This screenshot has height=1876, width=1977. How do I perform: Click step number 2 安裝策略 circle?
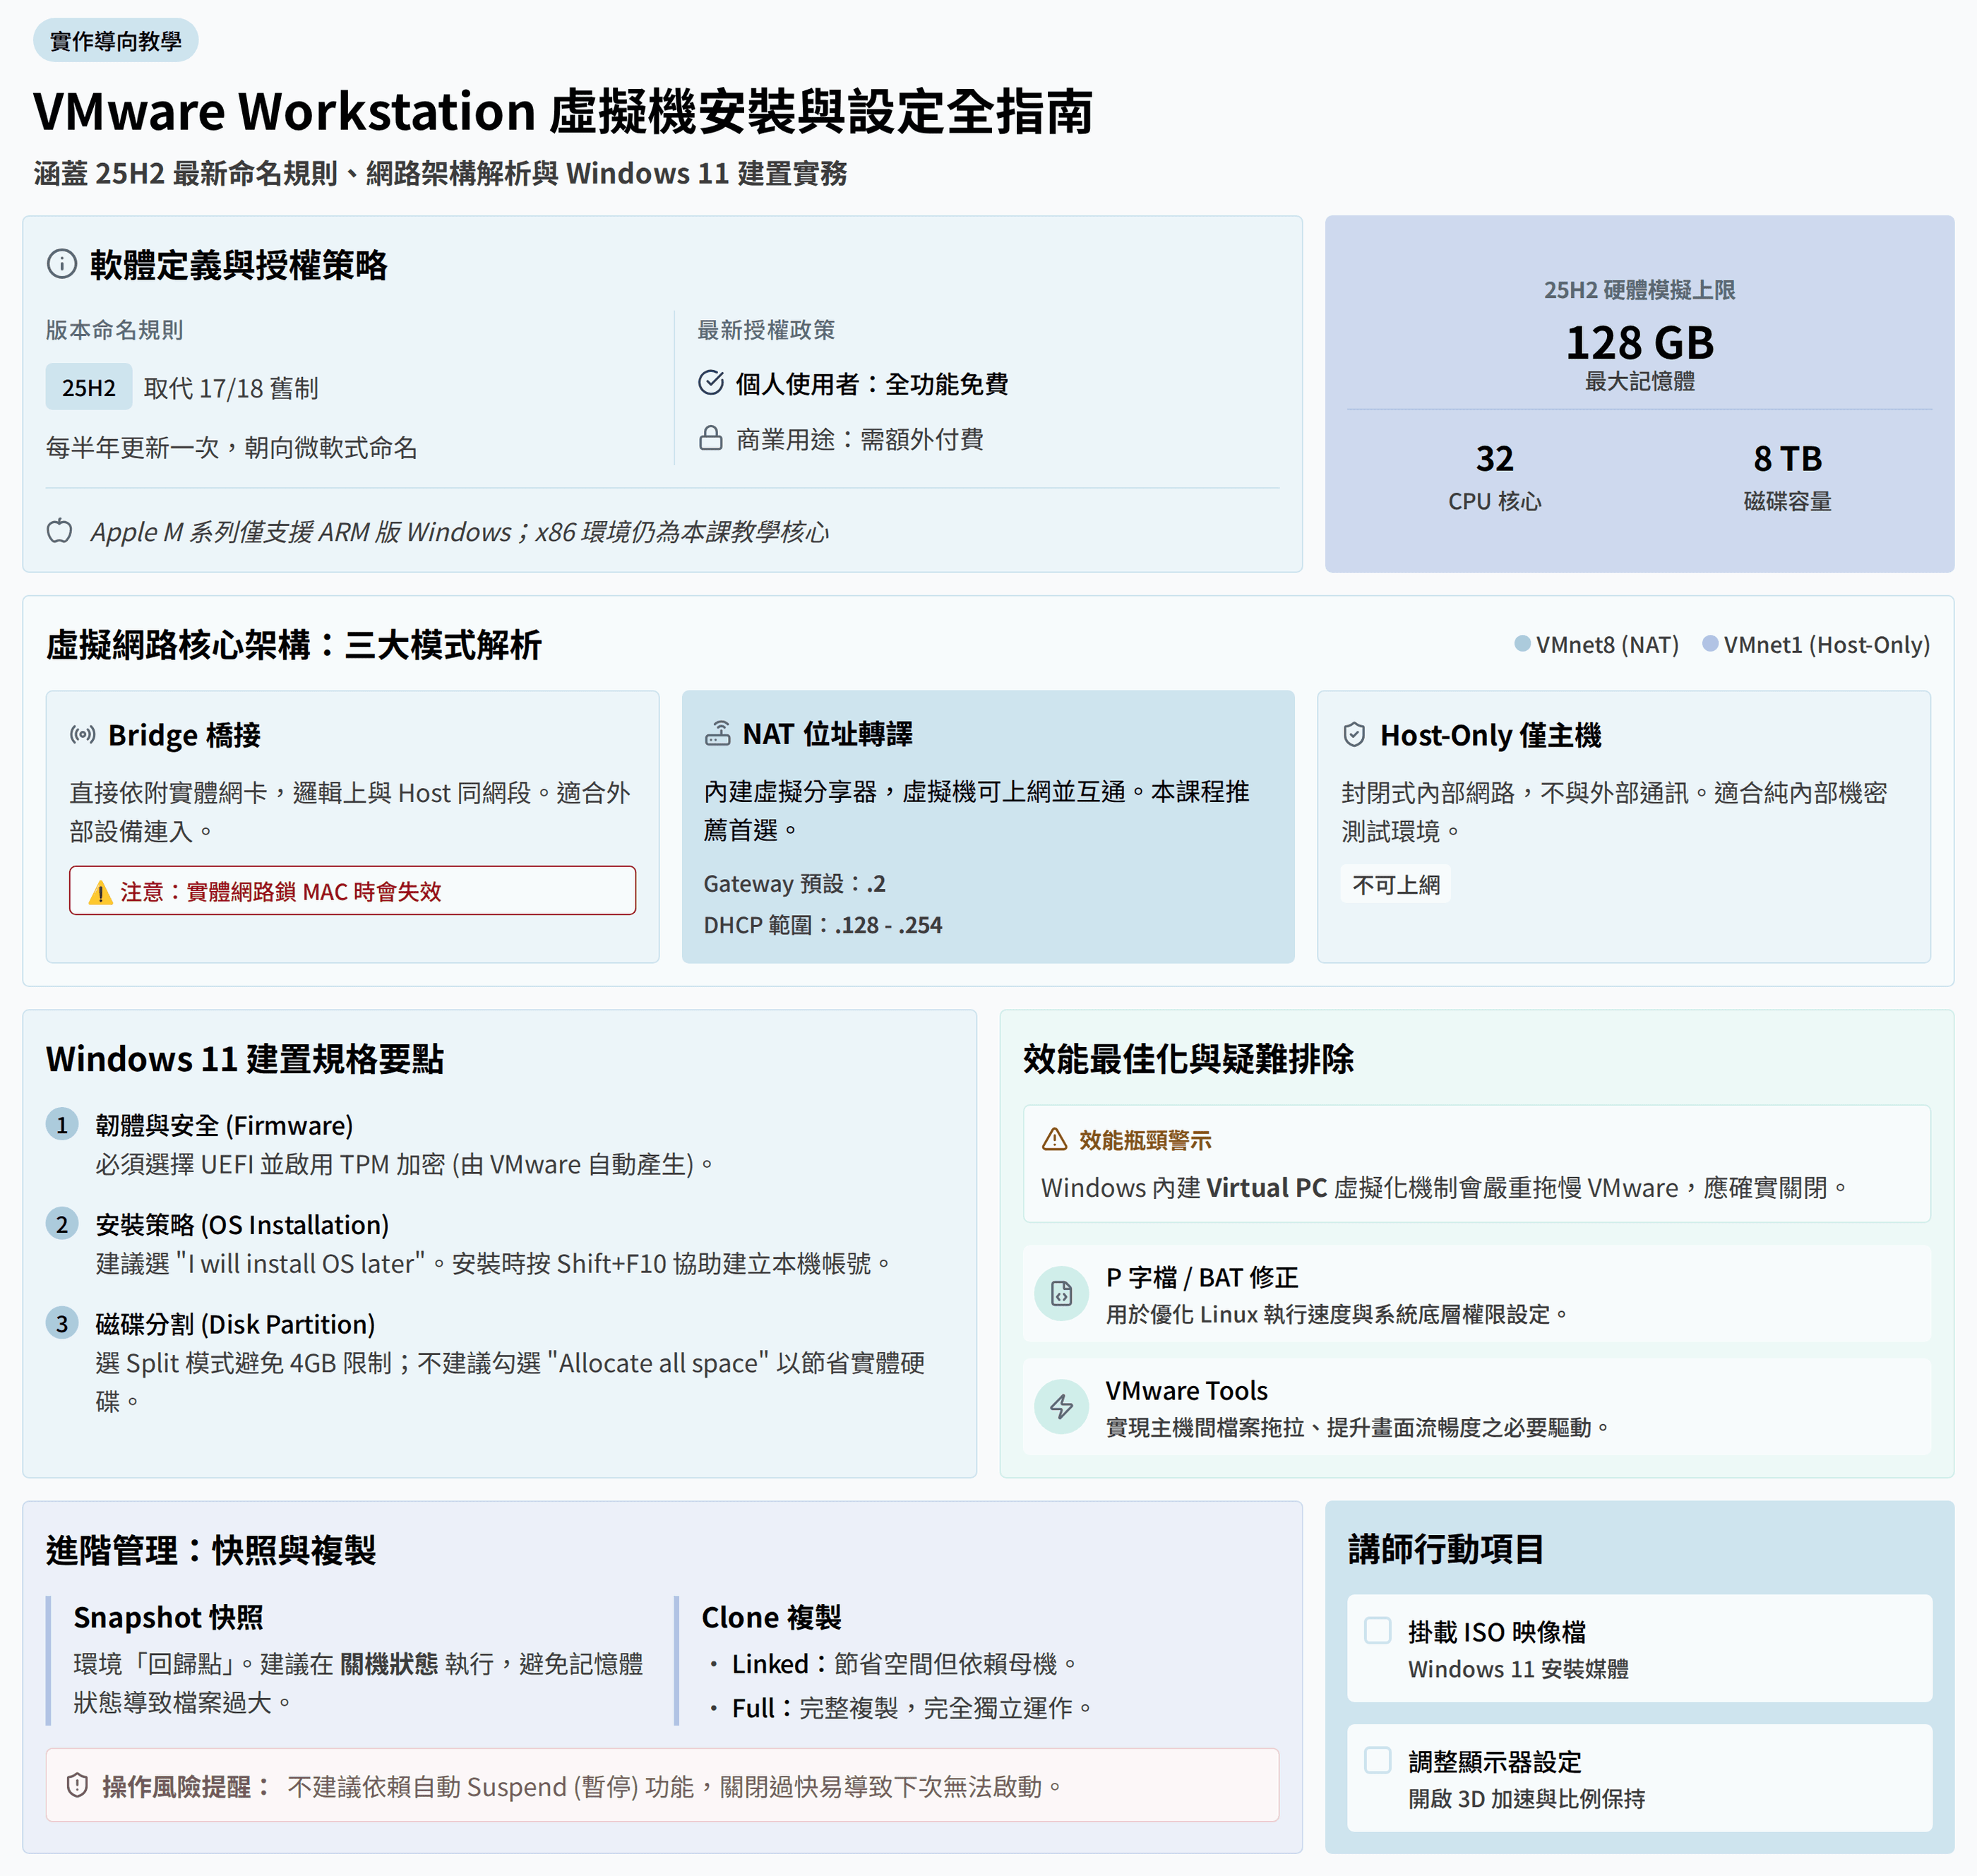[x=62, y=1224]
